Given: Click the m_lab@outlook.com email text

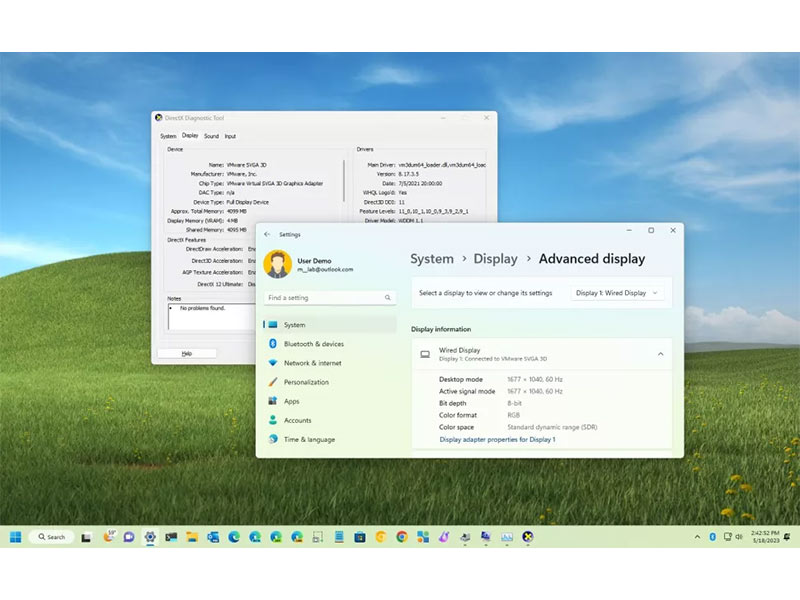Looking at the screenshot, I should (x=325, y=269).
